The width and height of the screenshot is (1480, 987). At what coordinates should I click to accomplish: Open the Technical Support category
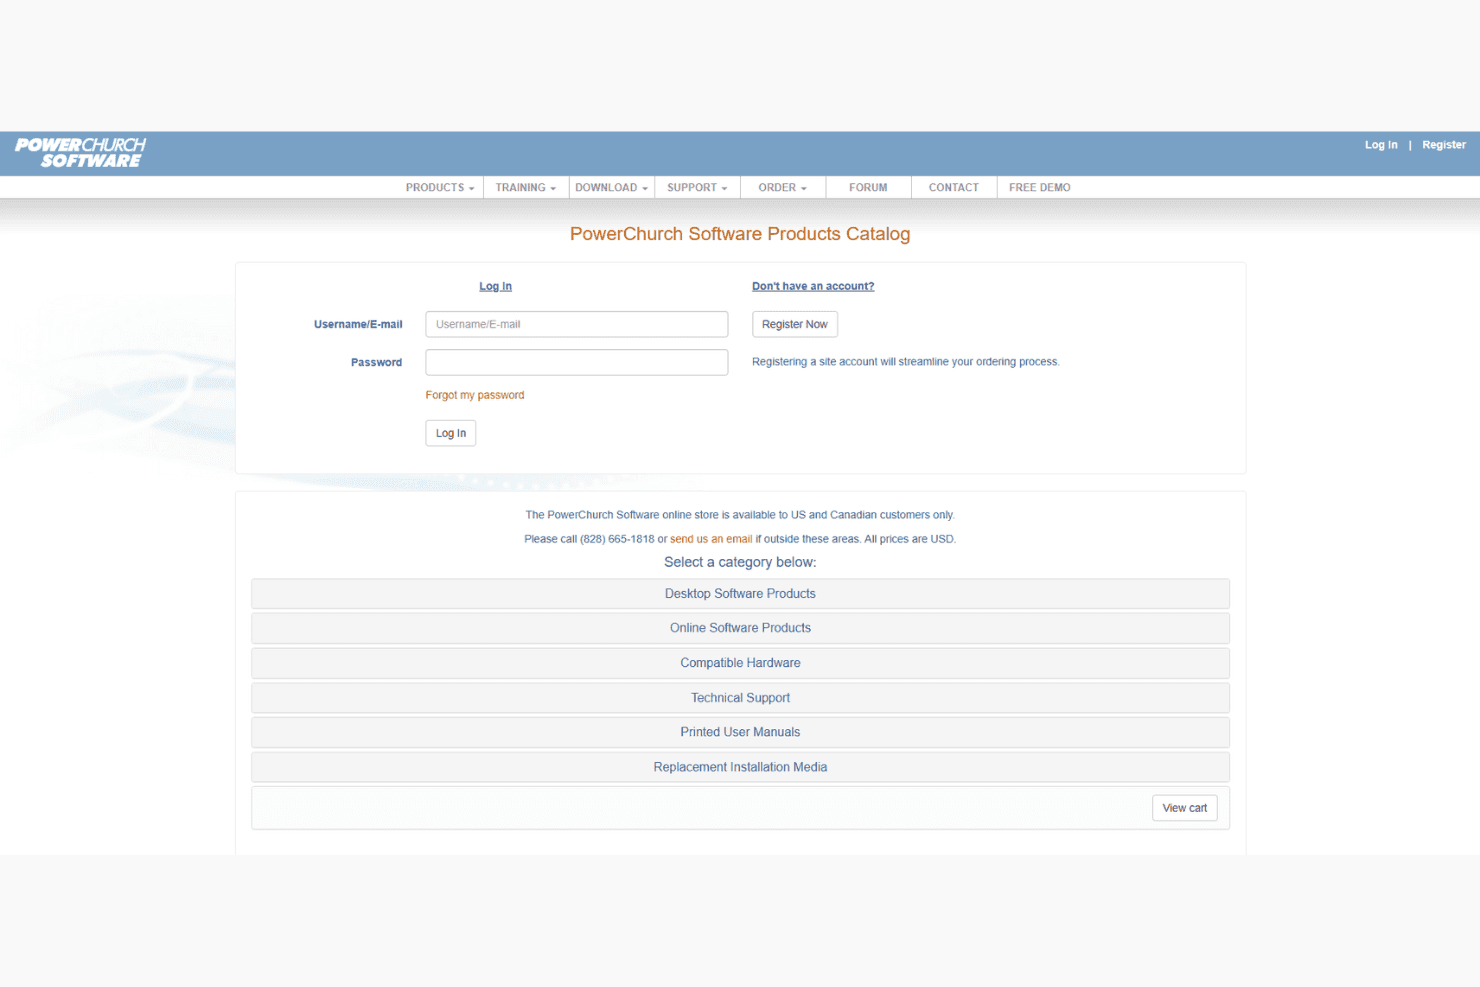[740, 698]
